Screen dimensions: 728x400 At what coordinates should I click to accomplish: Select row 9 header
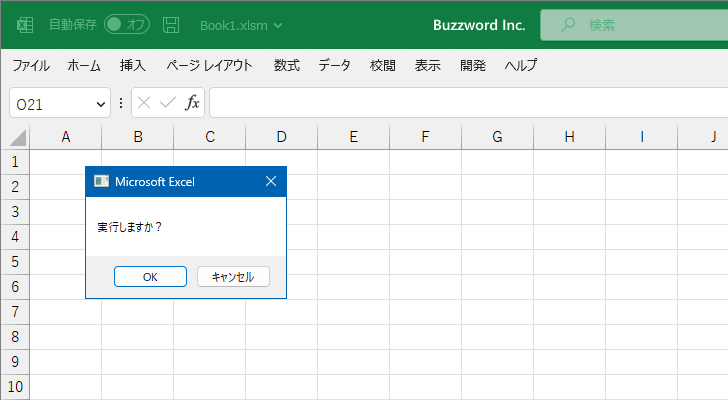[x=15, y=362]
